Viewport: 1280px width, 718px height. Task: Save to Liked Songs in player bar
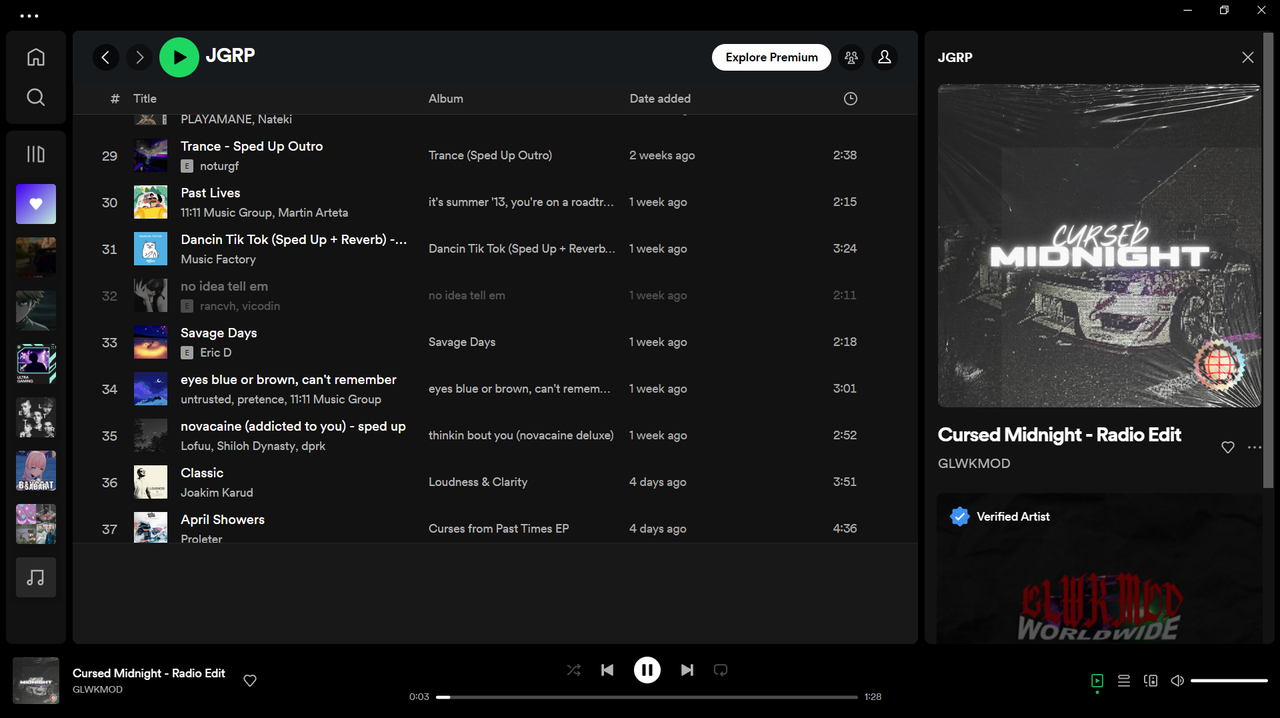click(x=250, y=681)
